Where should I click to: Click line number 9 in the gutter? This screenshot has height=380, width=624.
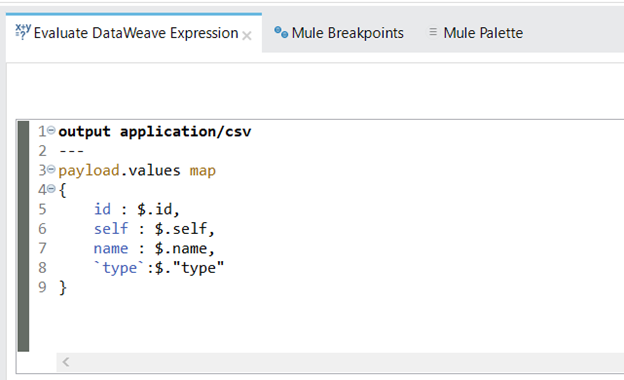pyautogui.click(x=43, y=287)
